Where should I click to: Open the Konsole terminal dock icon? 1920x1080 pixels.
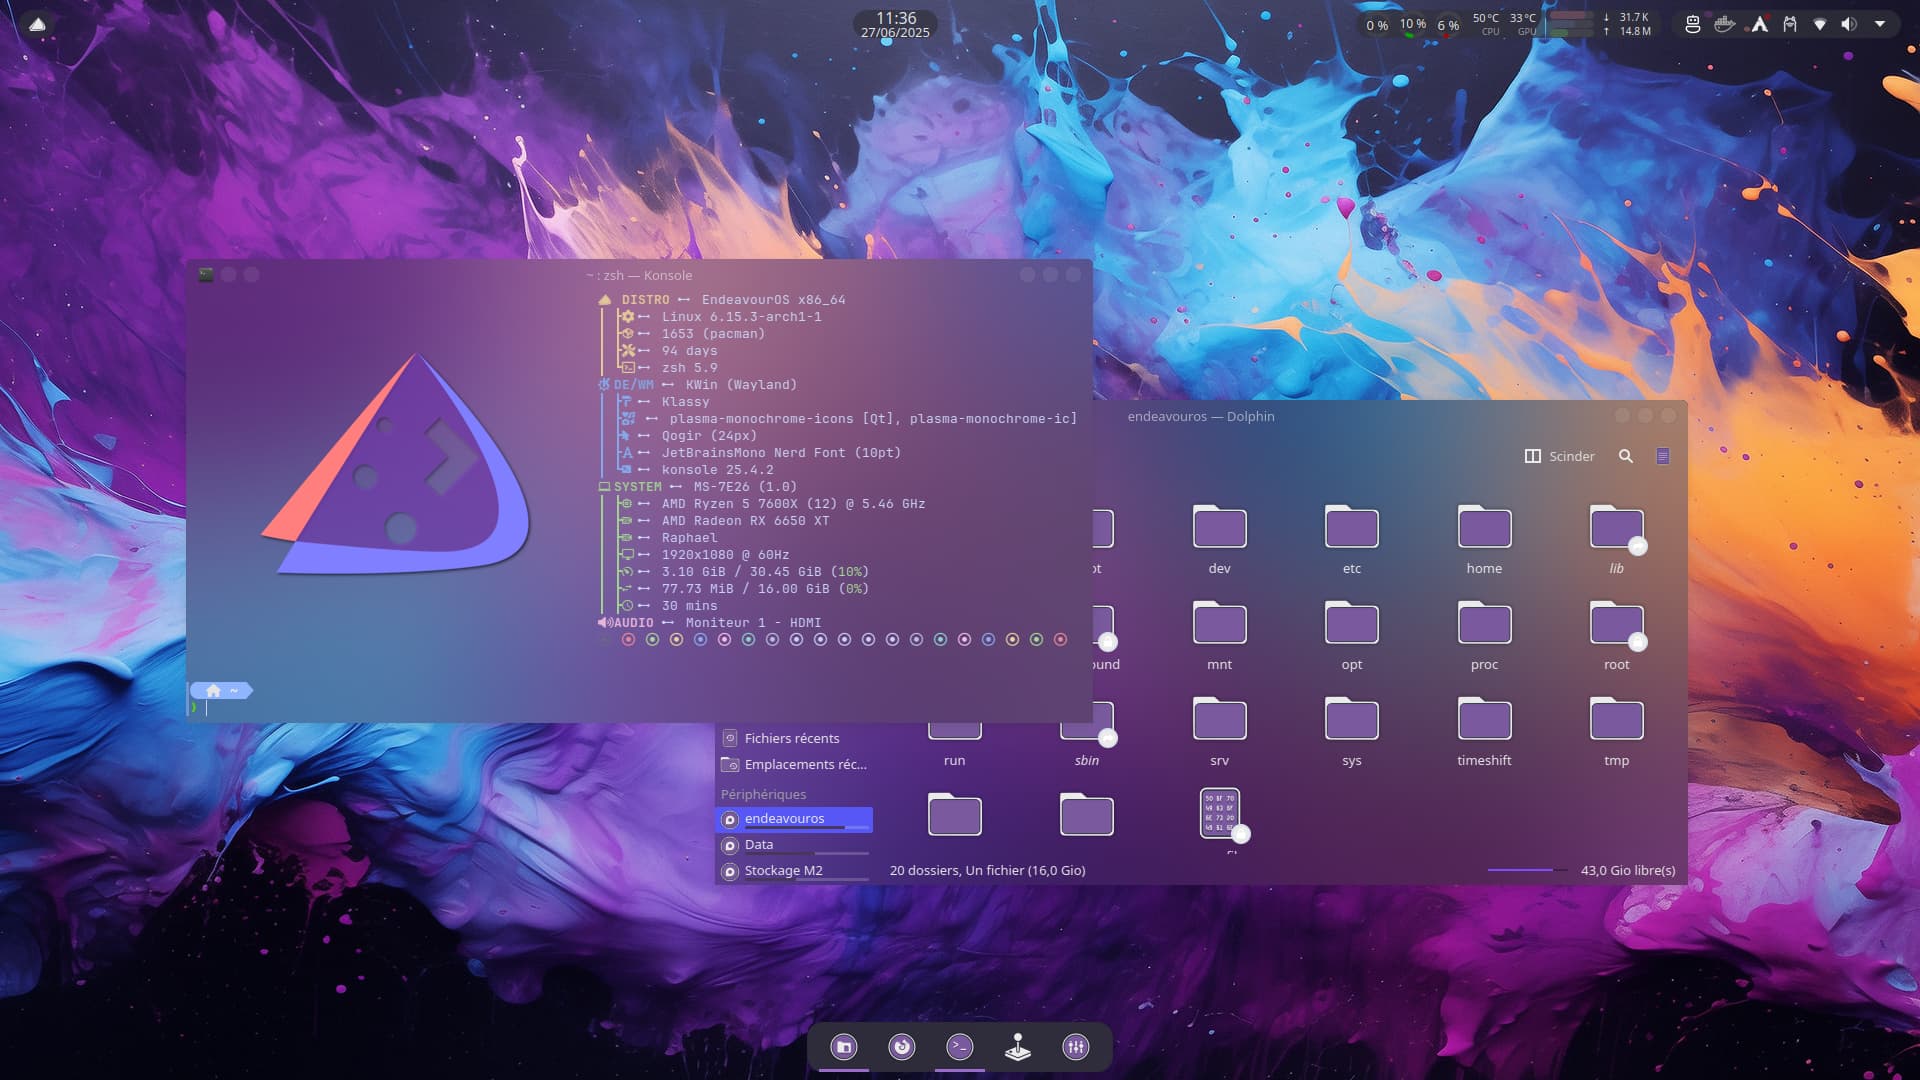tap(960, 1047)
